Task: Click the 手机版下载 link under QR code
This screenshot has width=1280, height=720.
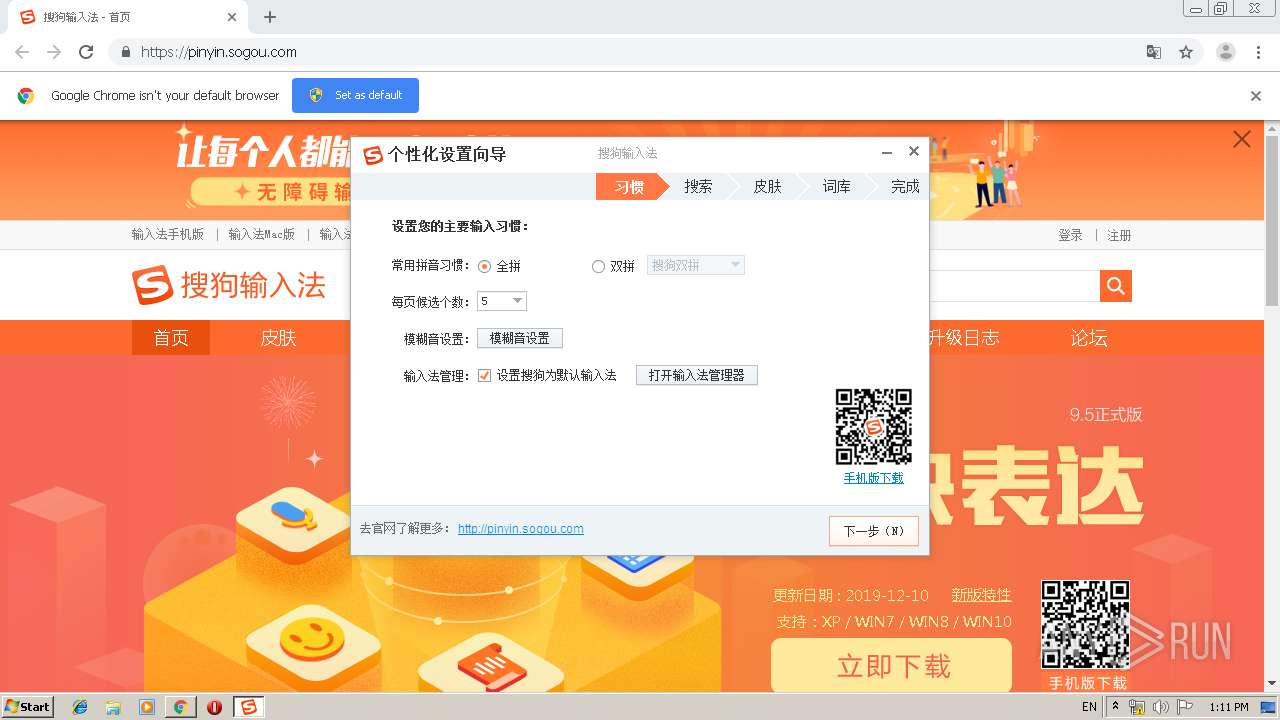Action: (x=874, y=478)
